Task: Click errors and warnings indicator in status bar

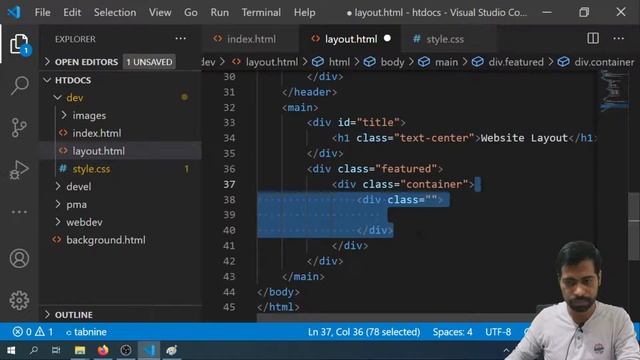Action: (x=33, y=331)
